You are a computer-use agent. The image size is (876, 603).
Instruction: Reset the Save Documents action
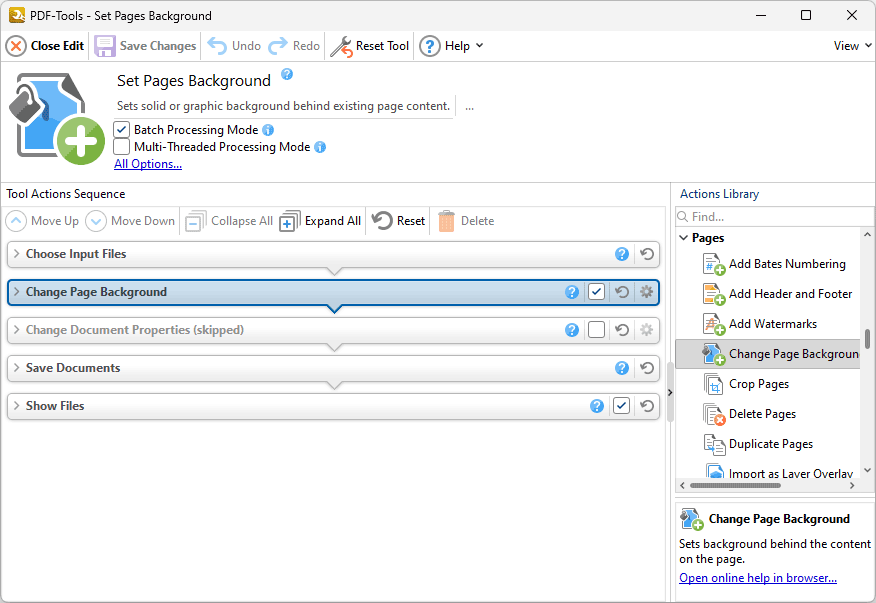[647, 368]
